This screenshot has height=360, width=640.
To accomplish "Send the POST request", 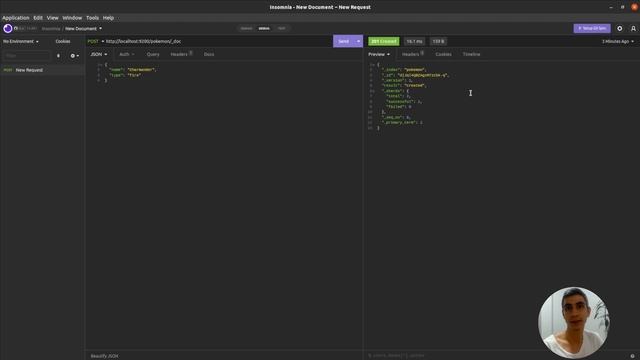I will pyautogui.click(x=344, y=41).
